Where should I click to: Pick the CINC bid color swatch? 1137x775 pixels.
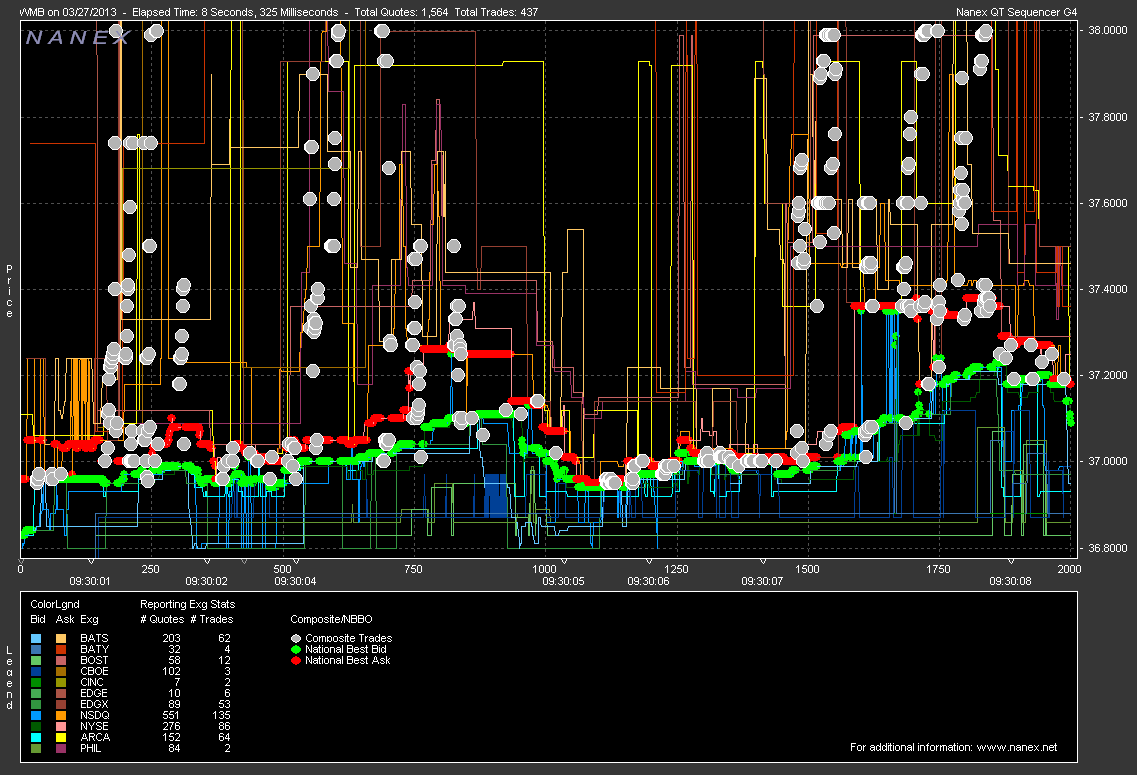[x=36, y=682]
